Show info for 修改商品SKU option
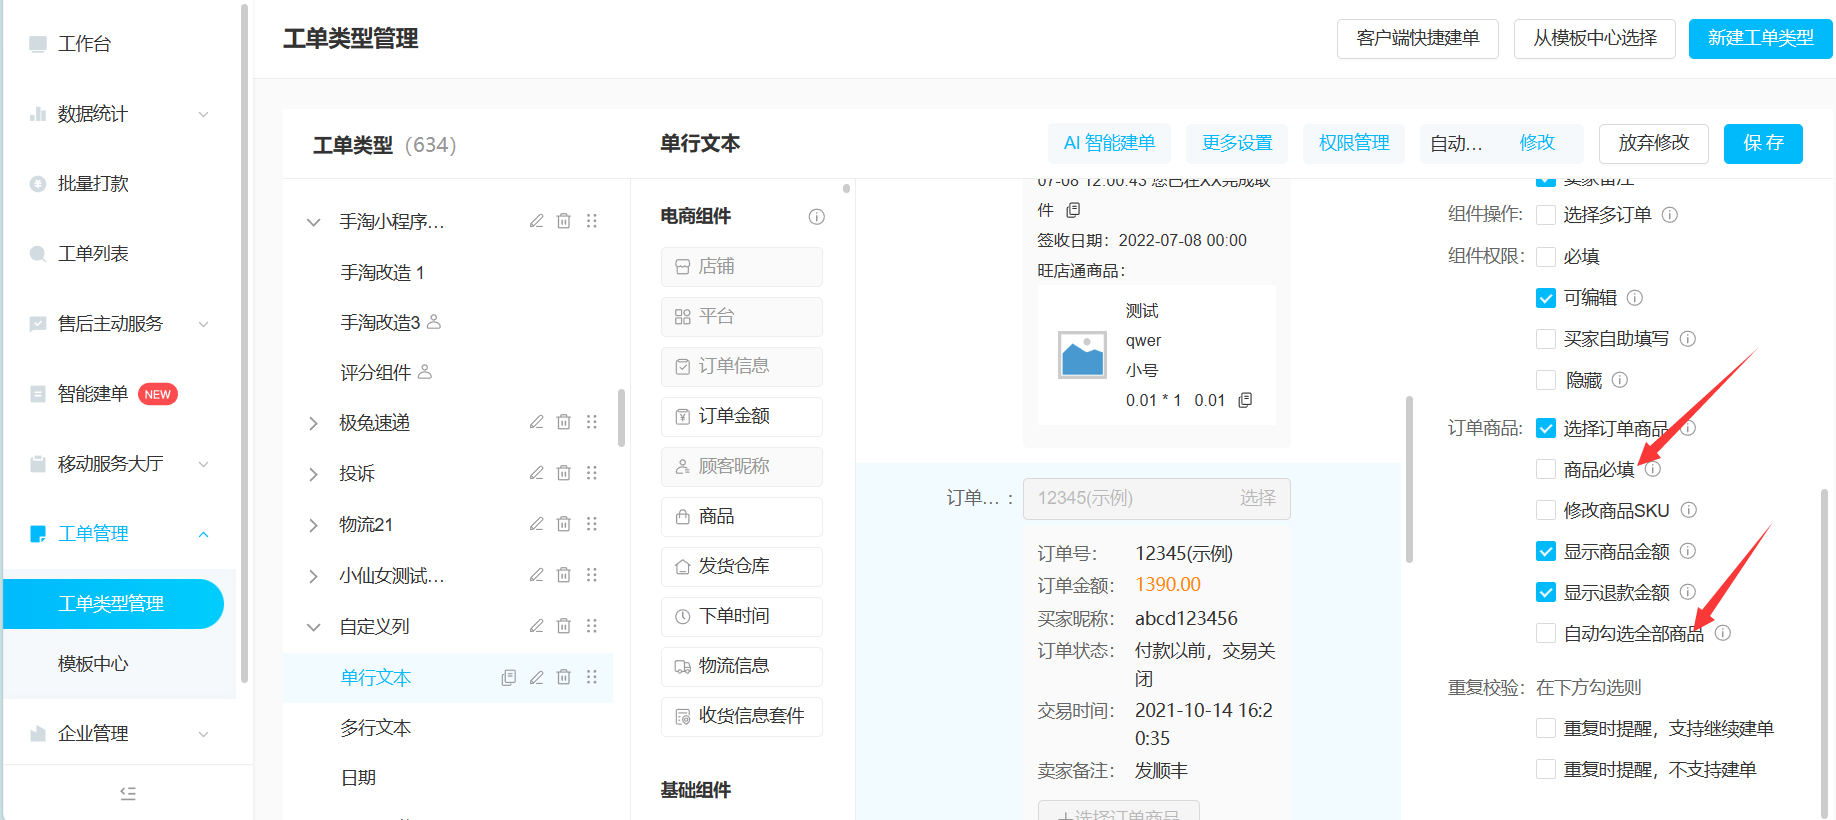 pos(1689,510)
